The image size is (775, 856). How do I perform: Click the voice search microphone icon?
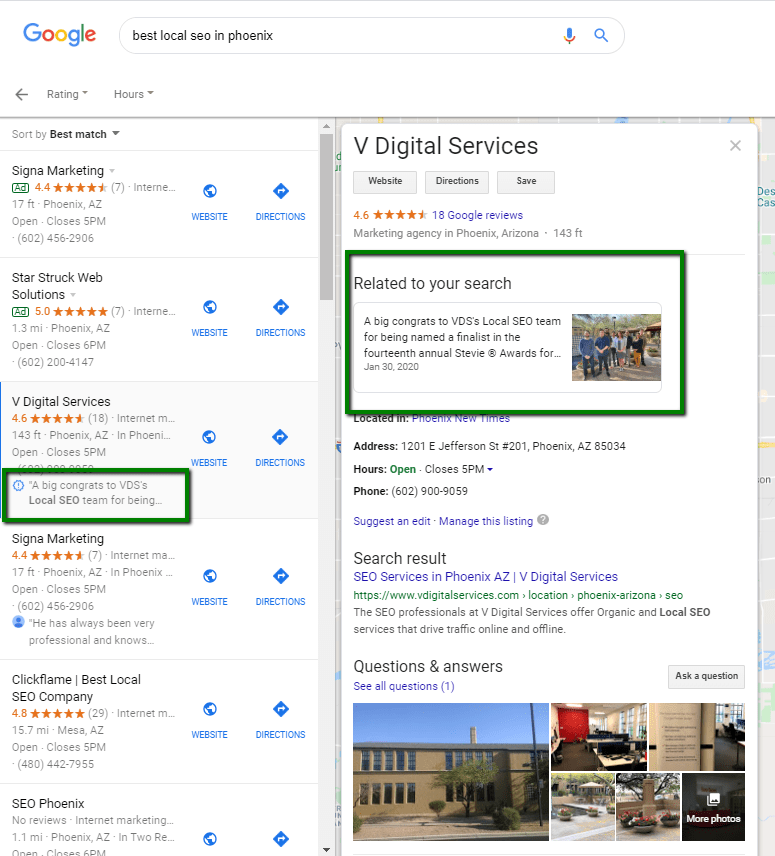tap(569, 35)
